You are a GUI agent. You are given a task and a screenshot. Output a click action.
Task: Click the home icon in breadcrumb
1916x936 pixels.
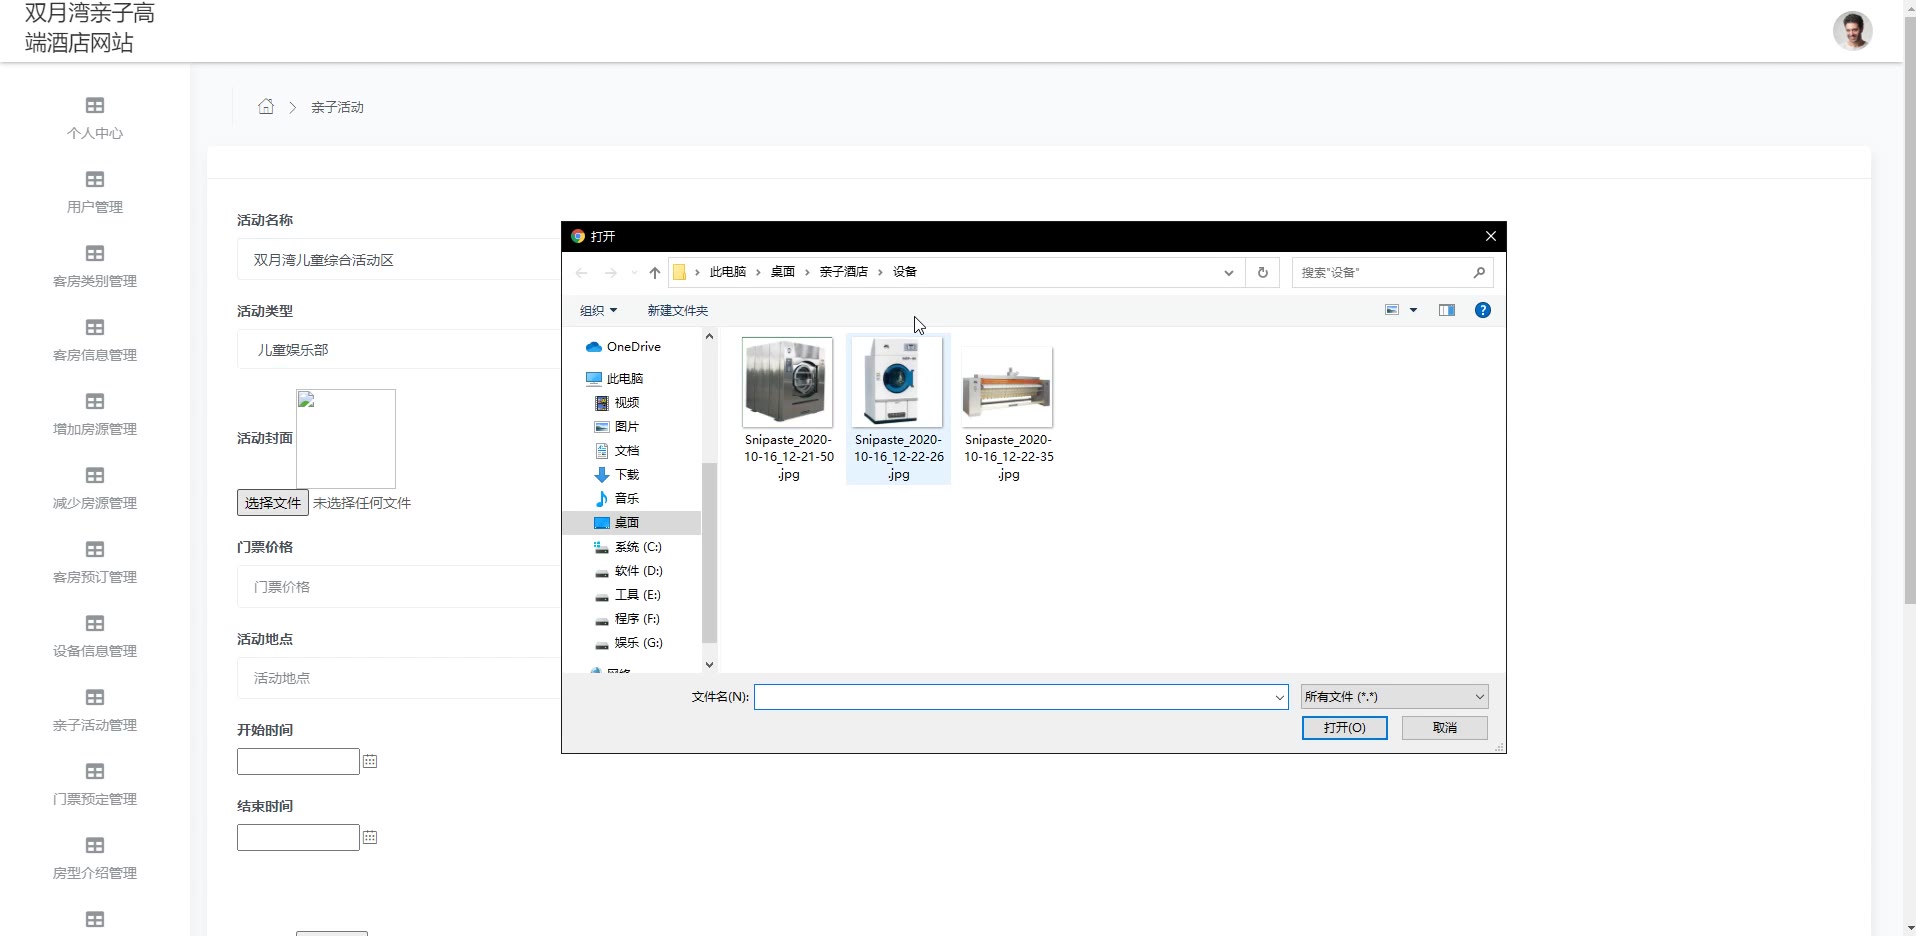pos(266,107)
